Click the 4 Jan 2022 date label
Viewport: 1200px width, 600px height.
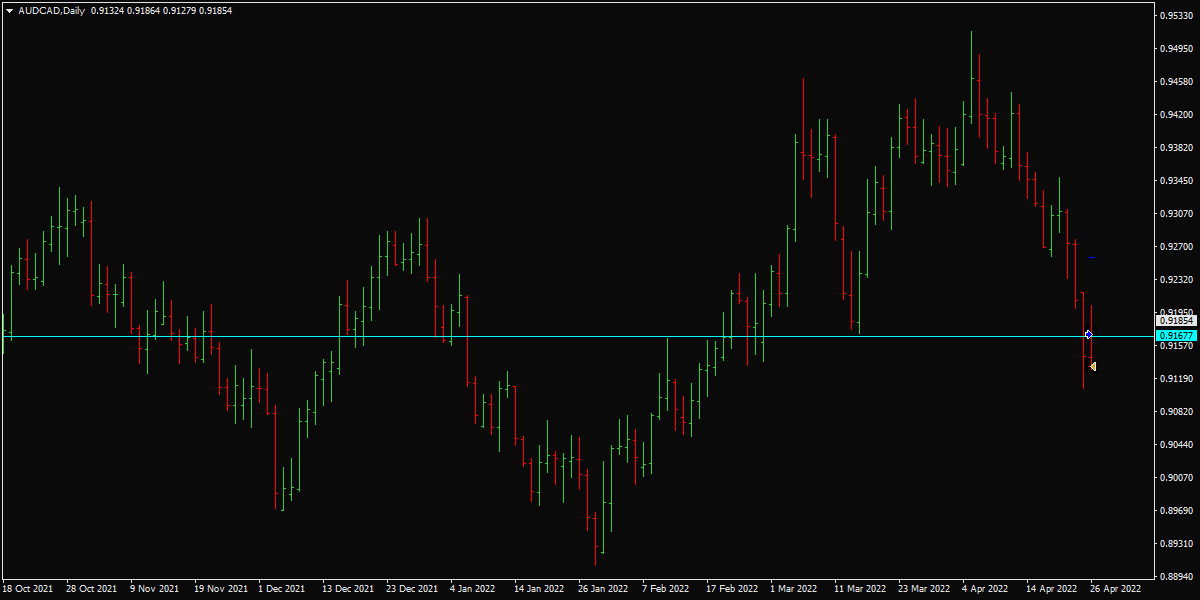pos(474,589)
